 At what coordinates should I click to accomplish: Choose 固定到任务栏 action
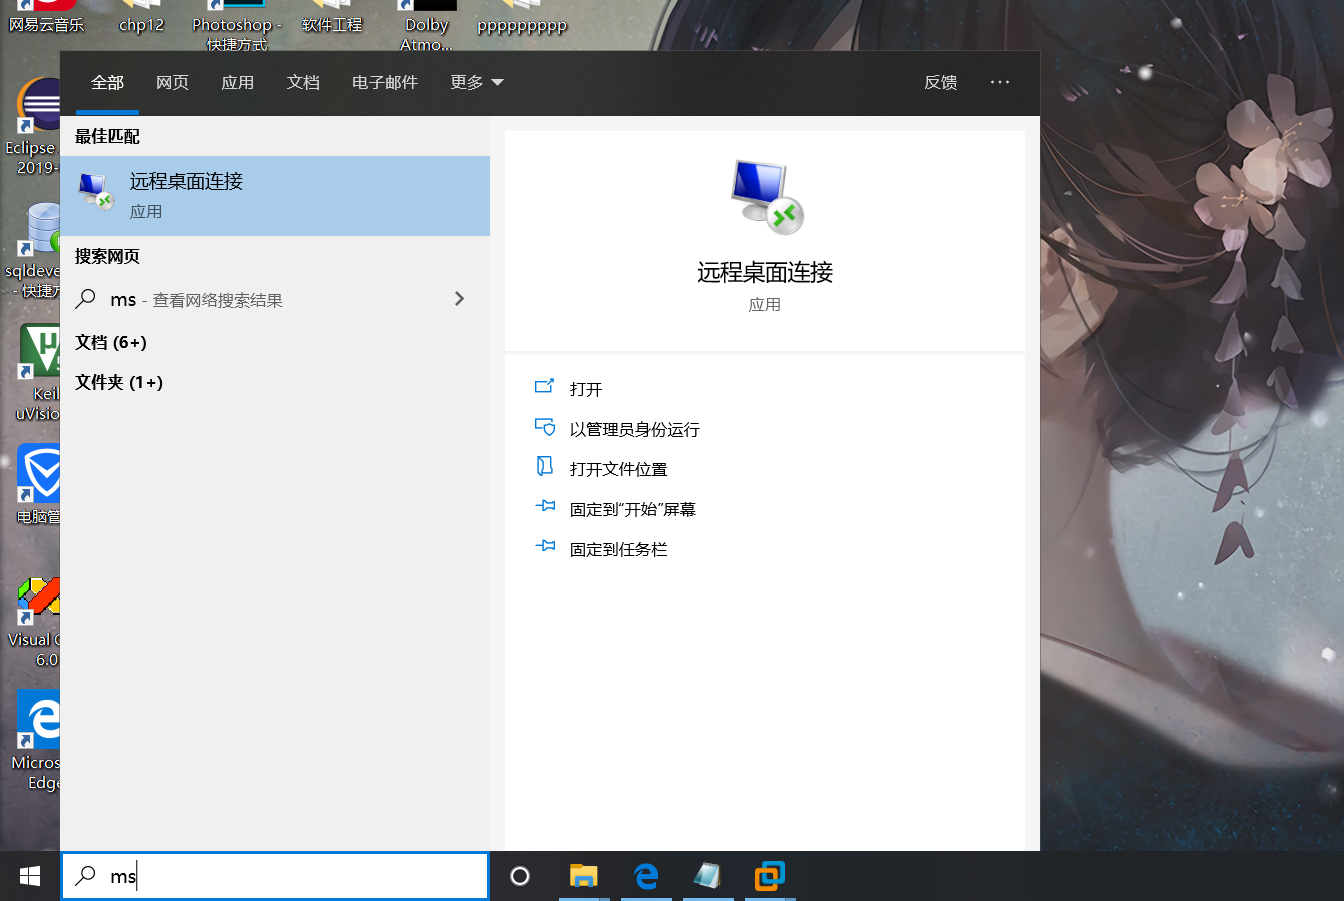pyautogui.click(x=618, y=549)
